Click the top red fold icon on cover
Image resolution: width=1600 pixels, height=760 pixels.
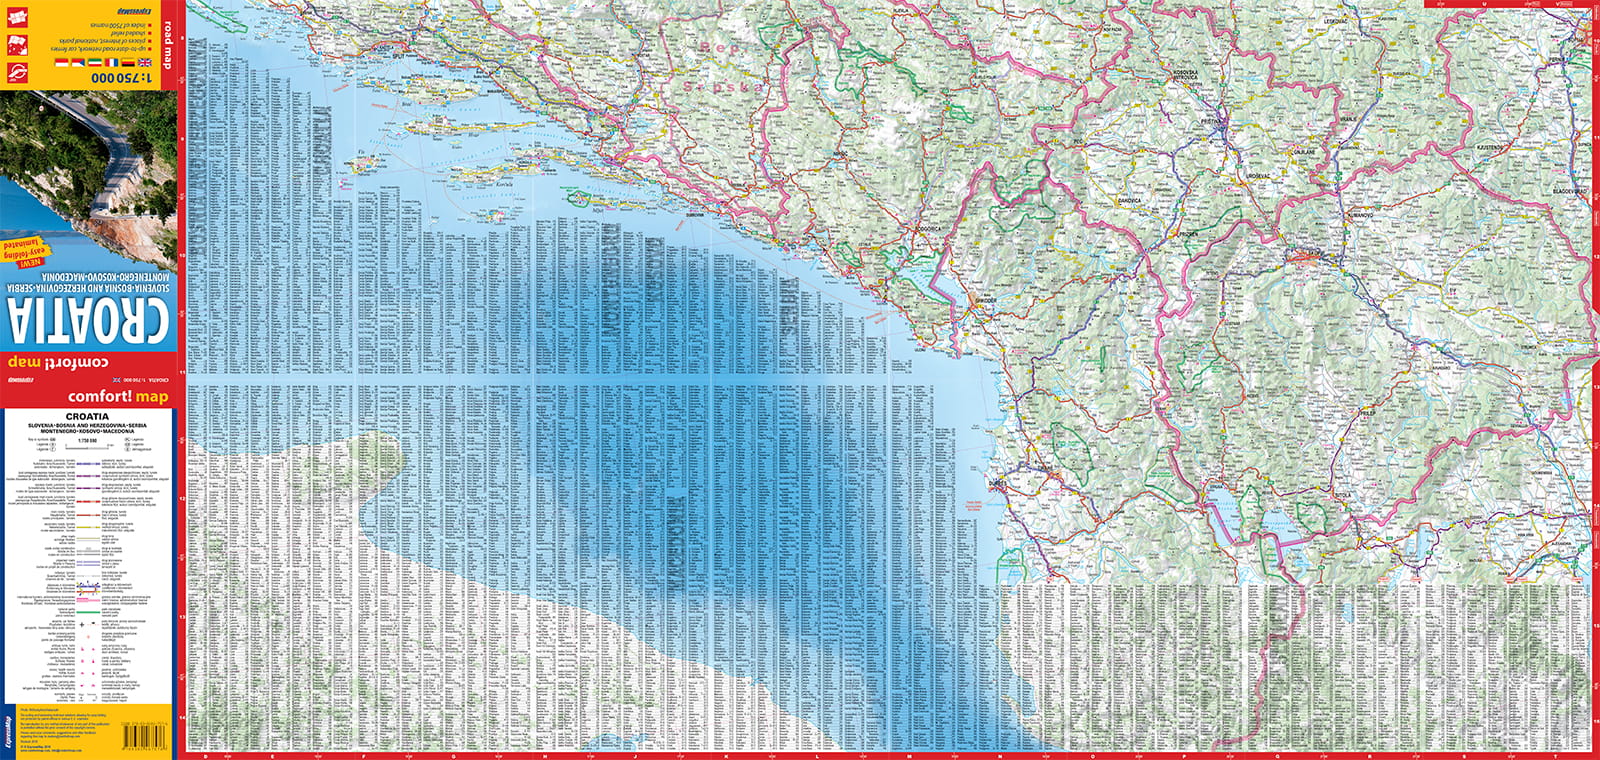click(x=15, y=17)
